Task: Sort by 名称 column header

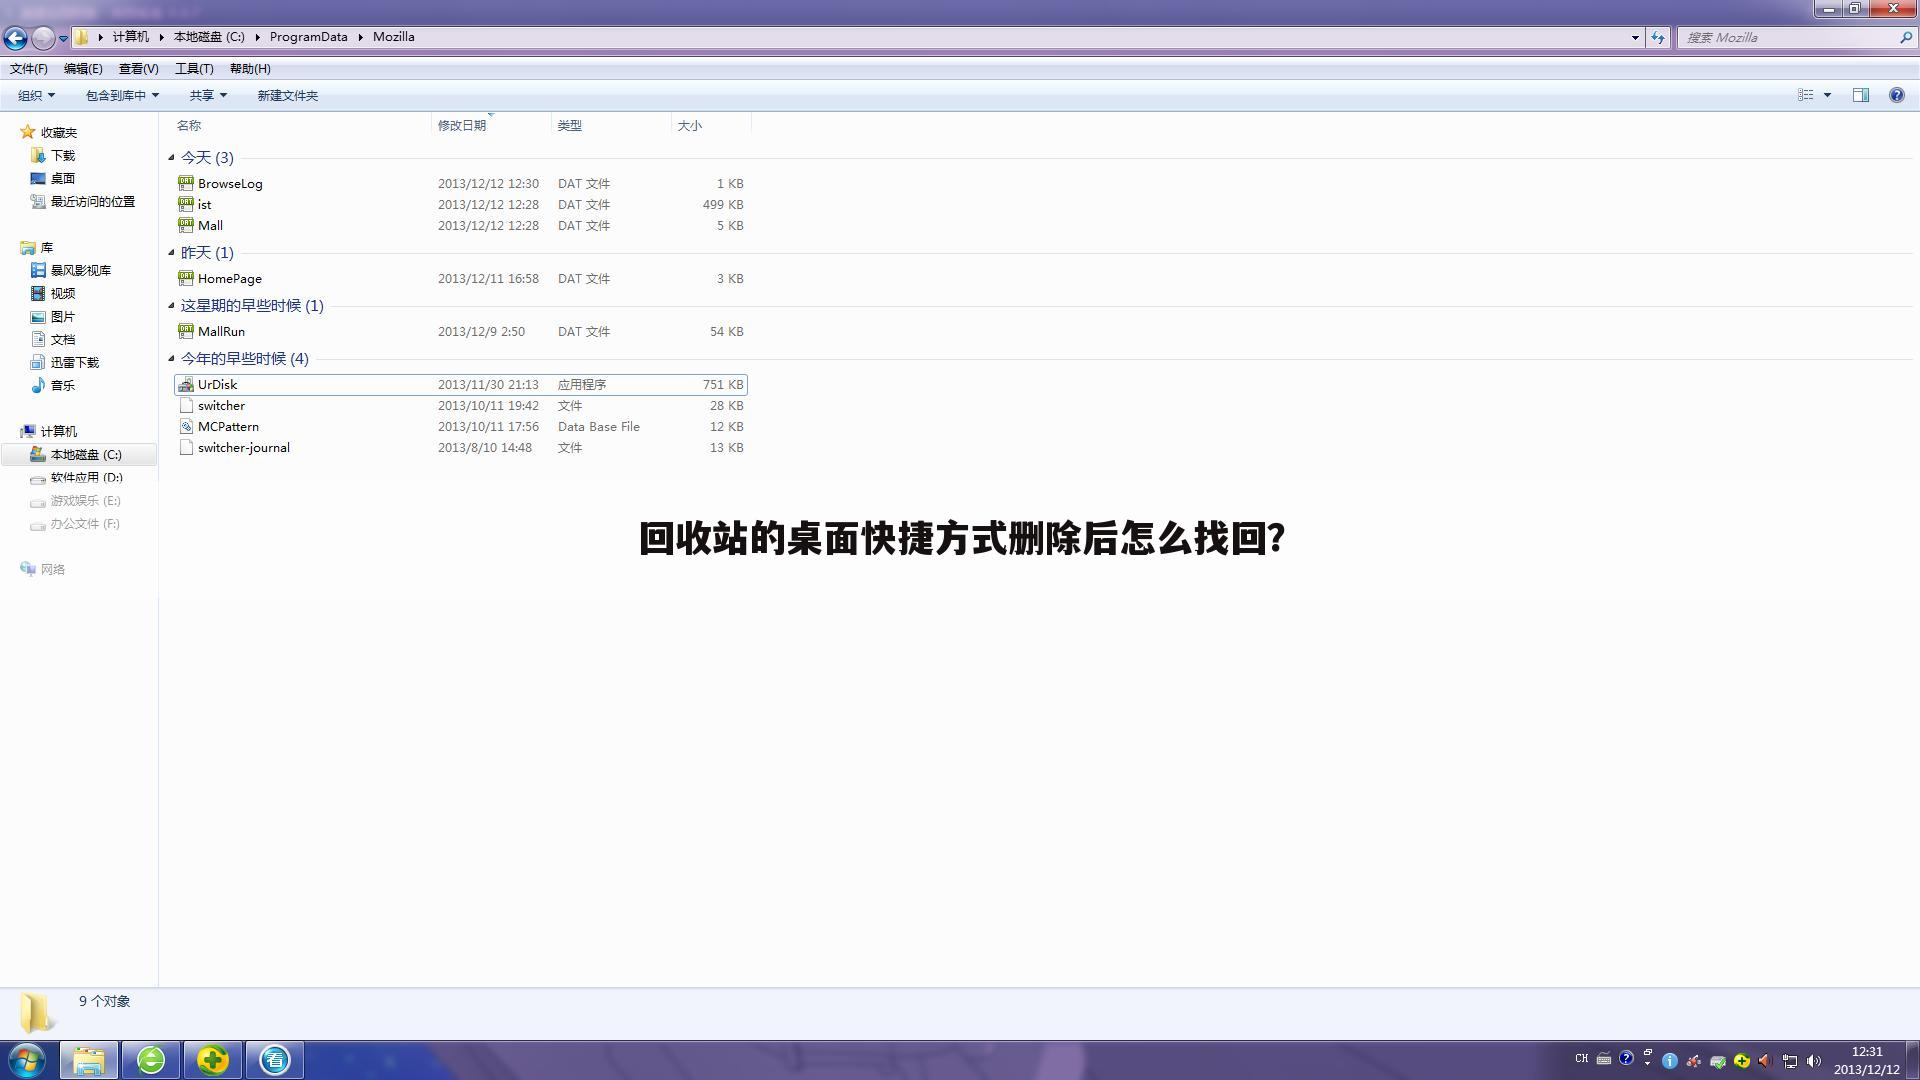Action: tap(189, 126)
